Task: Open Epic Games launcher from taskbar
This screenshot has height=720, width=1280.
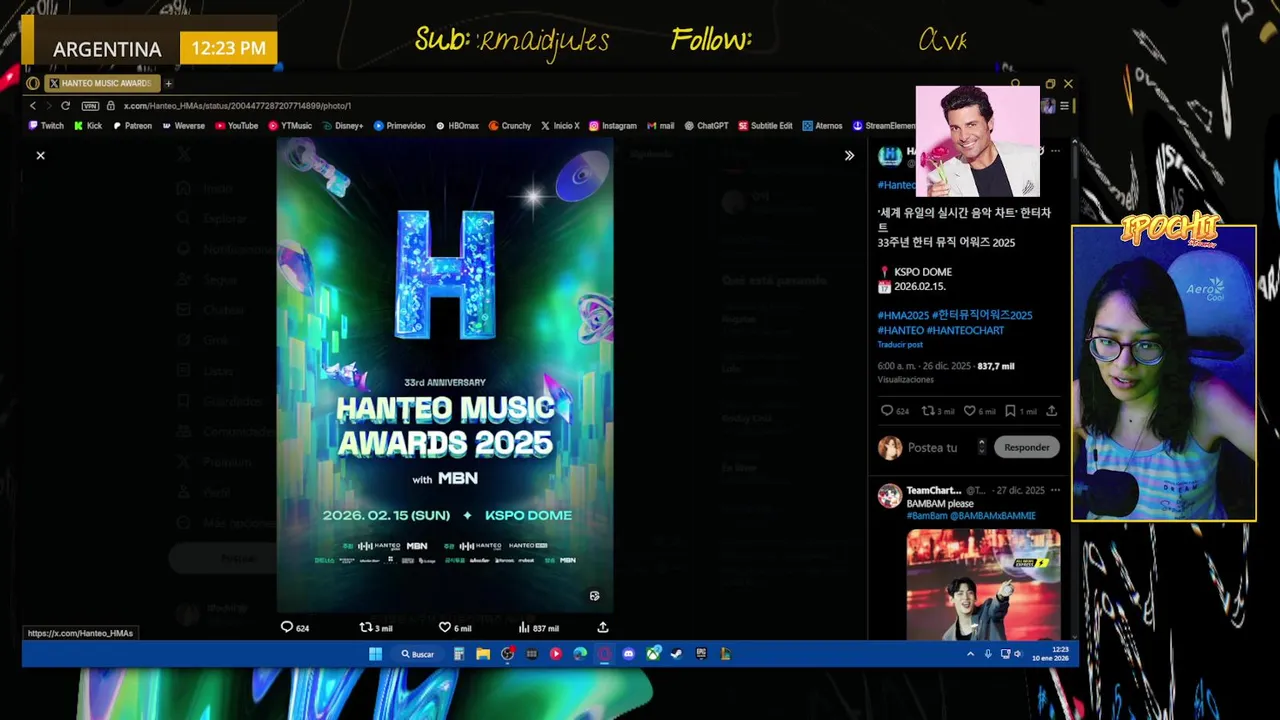Action: [701, 654]
